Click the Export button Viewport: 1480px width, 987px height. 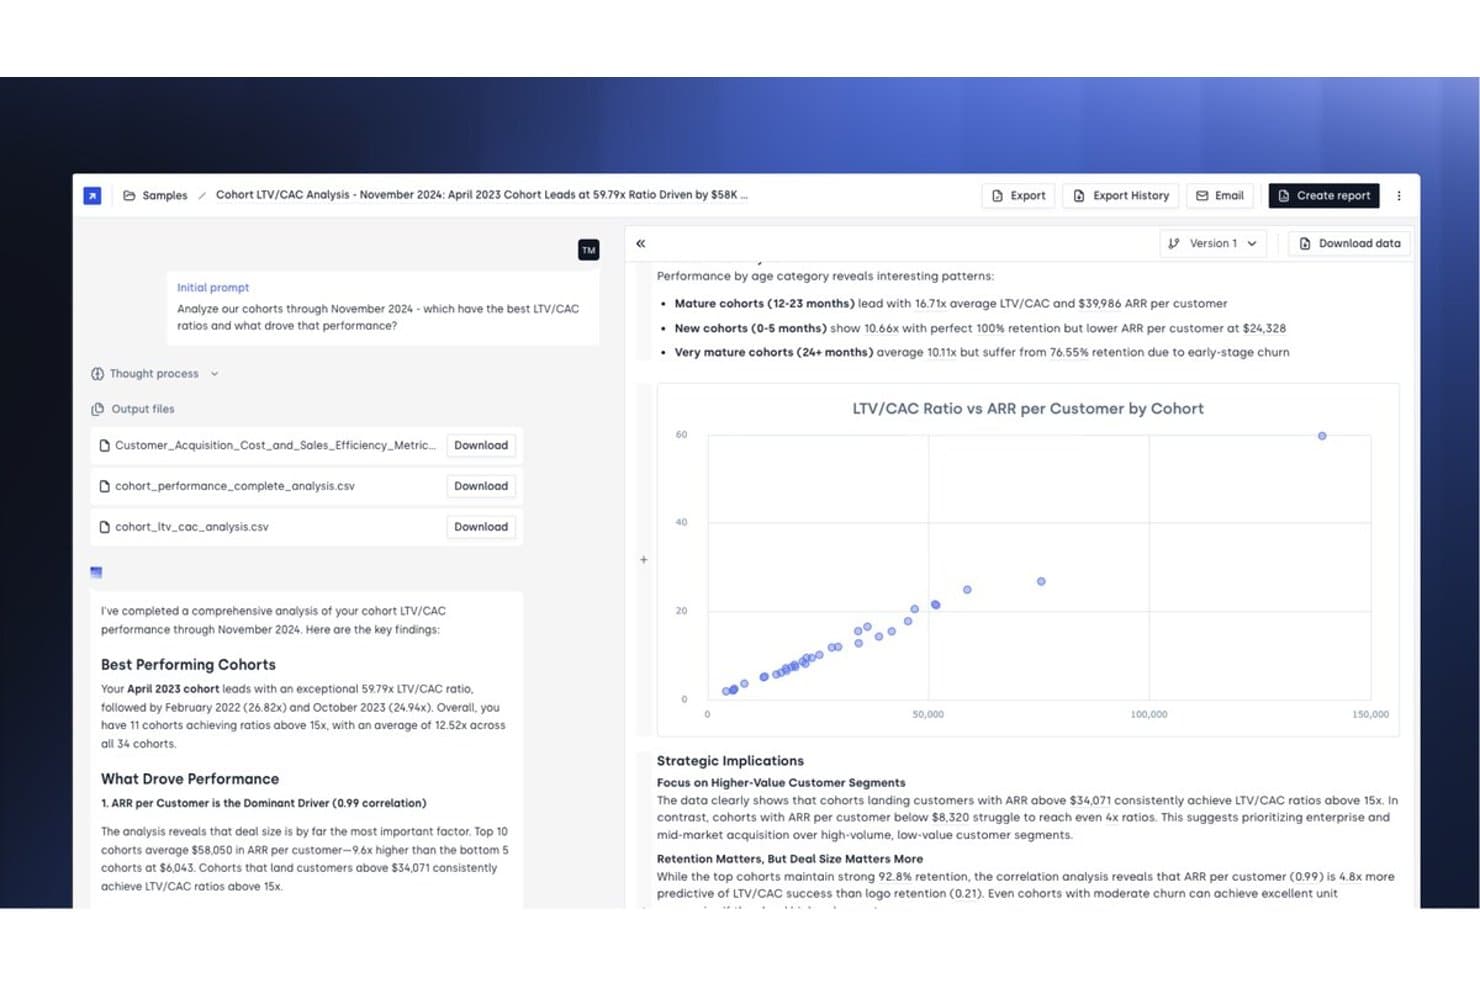[1018, 196]
